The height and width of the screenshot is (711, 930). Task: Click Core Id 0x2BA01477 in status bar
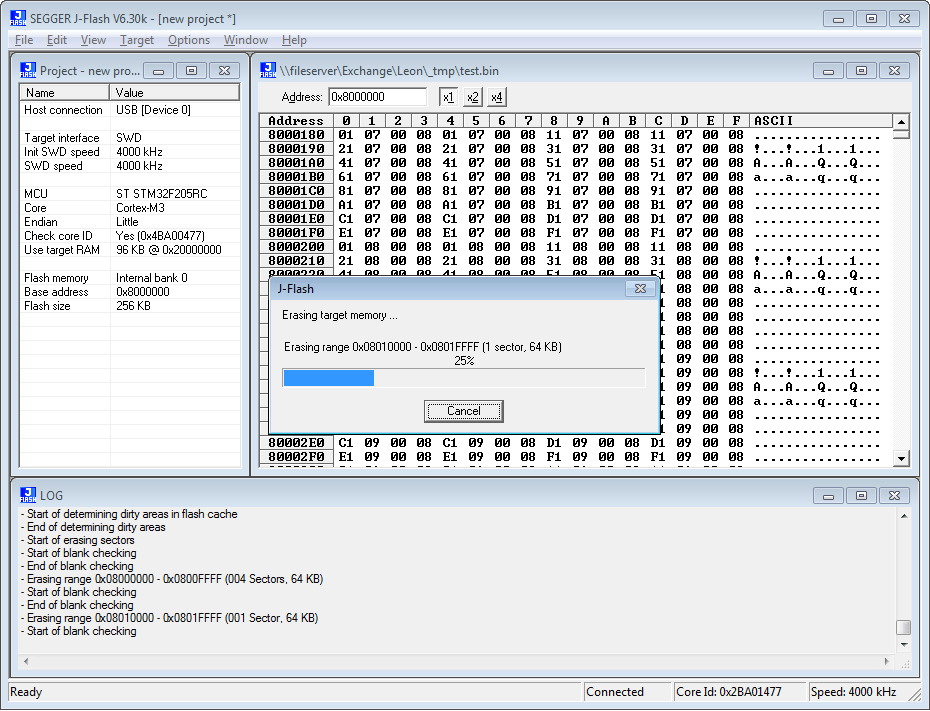pos(740,691)
